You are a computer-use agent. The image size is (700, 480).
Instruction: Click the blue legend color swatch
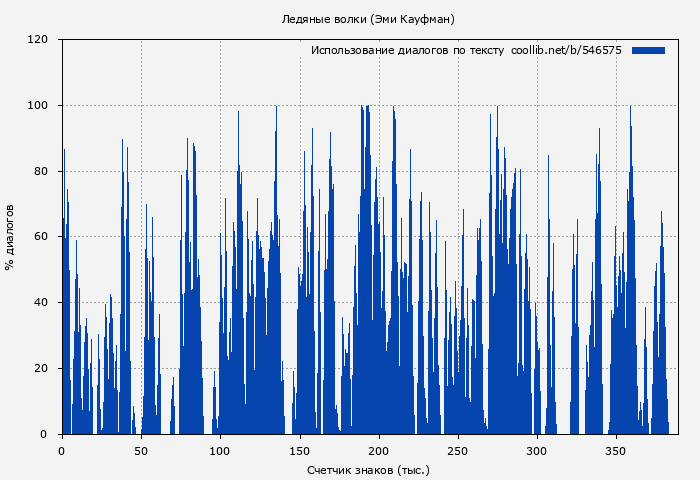(648, 50)
